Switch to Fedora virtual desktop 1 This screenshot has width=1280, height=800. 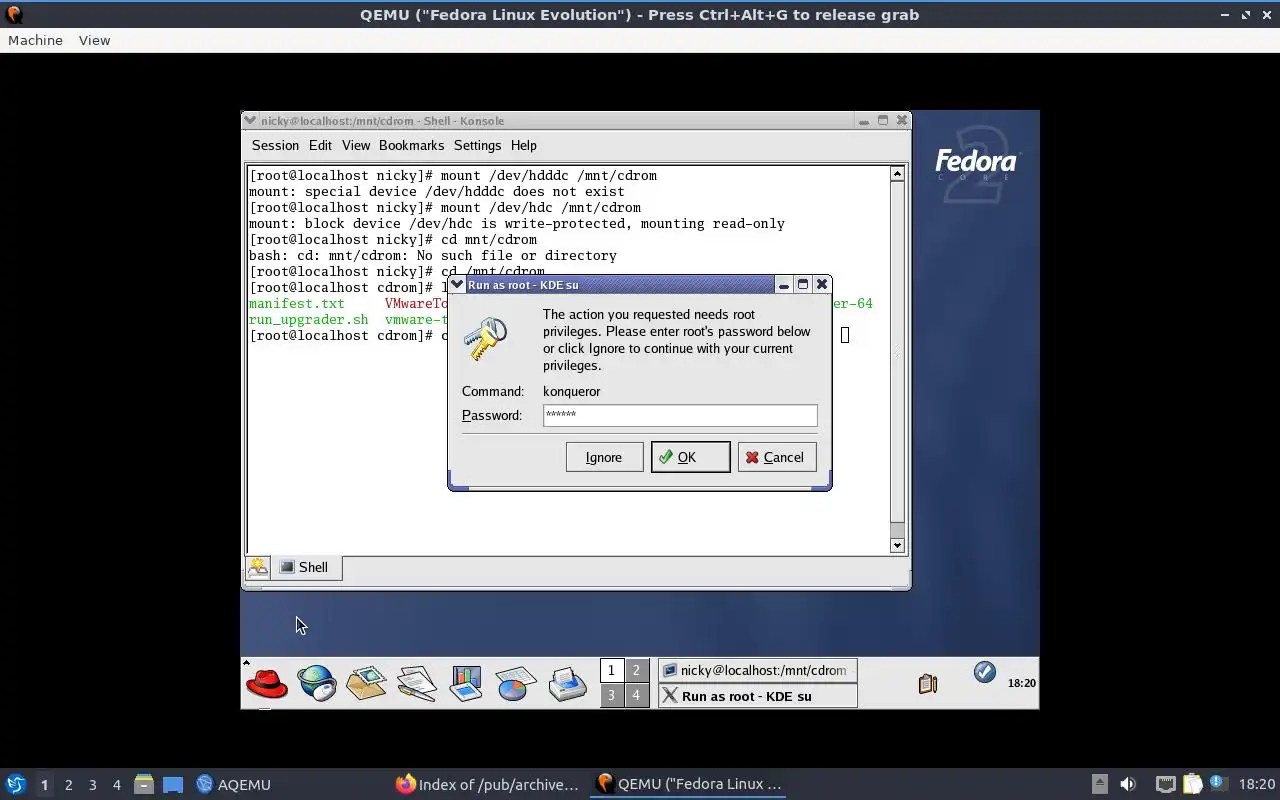611,670
